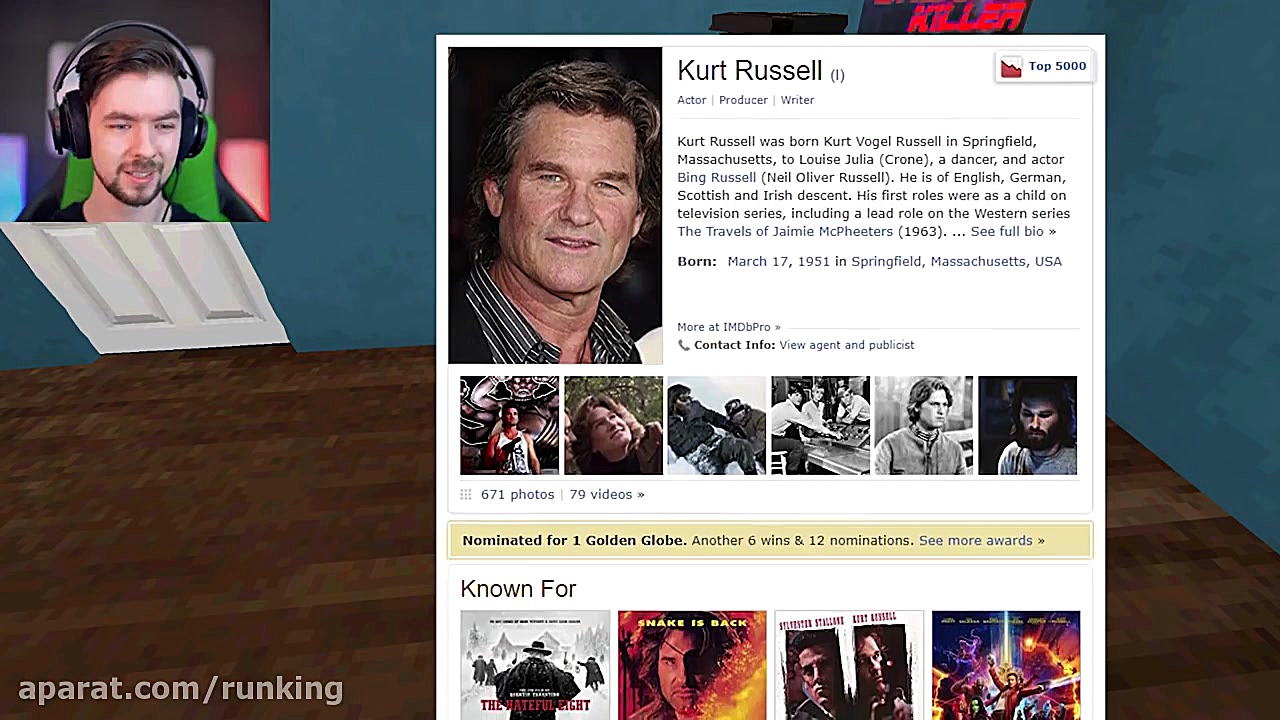Viewport: 1280px width, 720px height.
Task: Open the snowy scene photo thumbnail
Action: pos(716,425)
